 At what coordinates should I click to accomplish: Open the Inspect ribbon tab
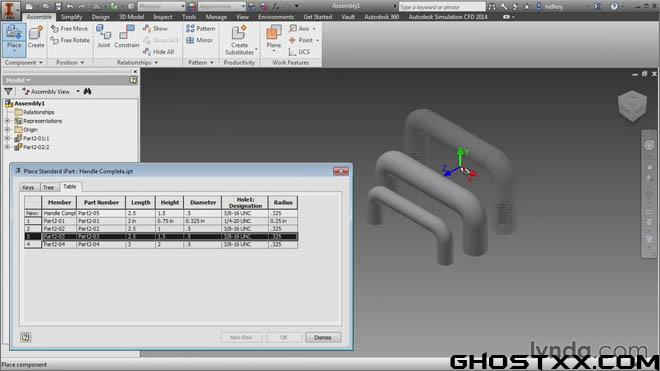[x=163, y=17]
